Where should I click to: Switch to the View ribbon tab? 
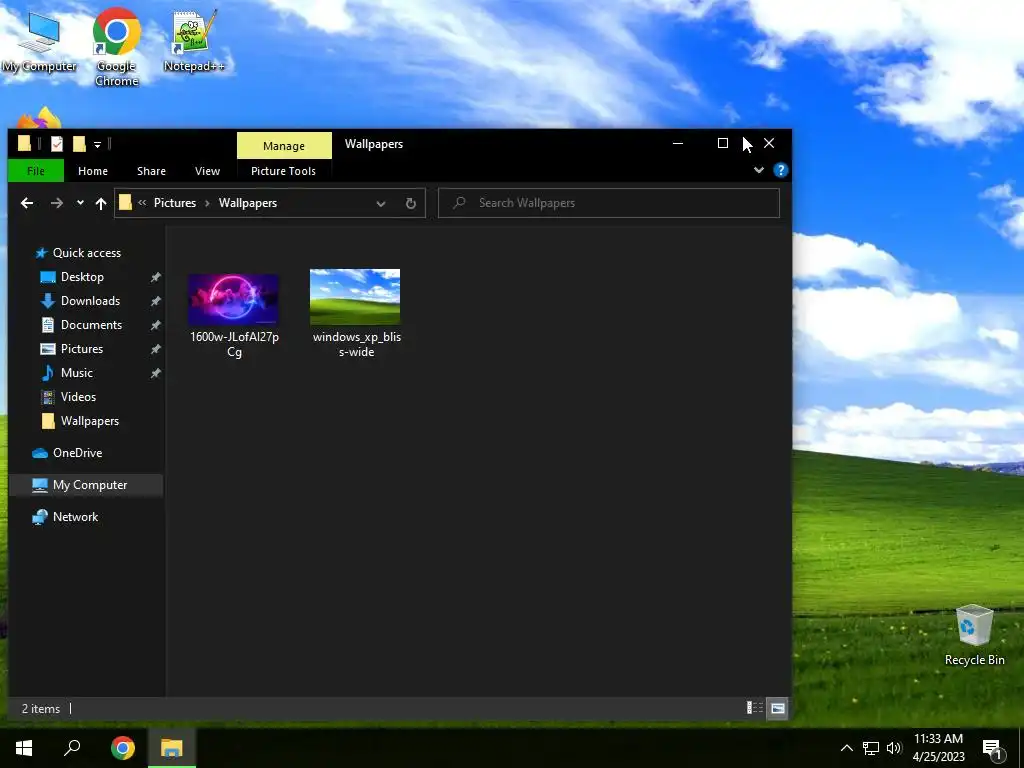(x=207, y=171)
